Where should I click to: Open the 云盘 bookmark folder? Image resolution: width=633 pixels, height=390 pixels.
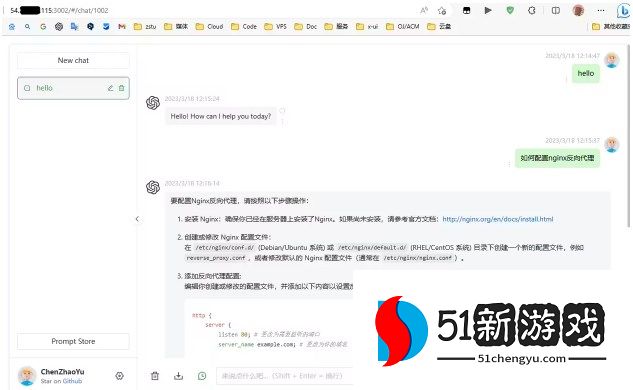coord(439,27)
